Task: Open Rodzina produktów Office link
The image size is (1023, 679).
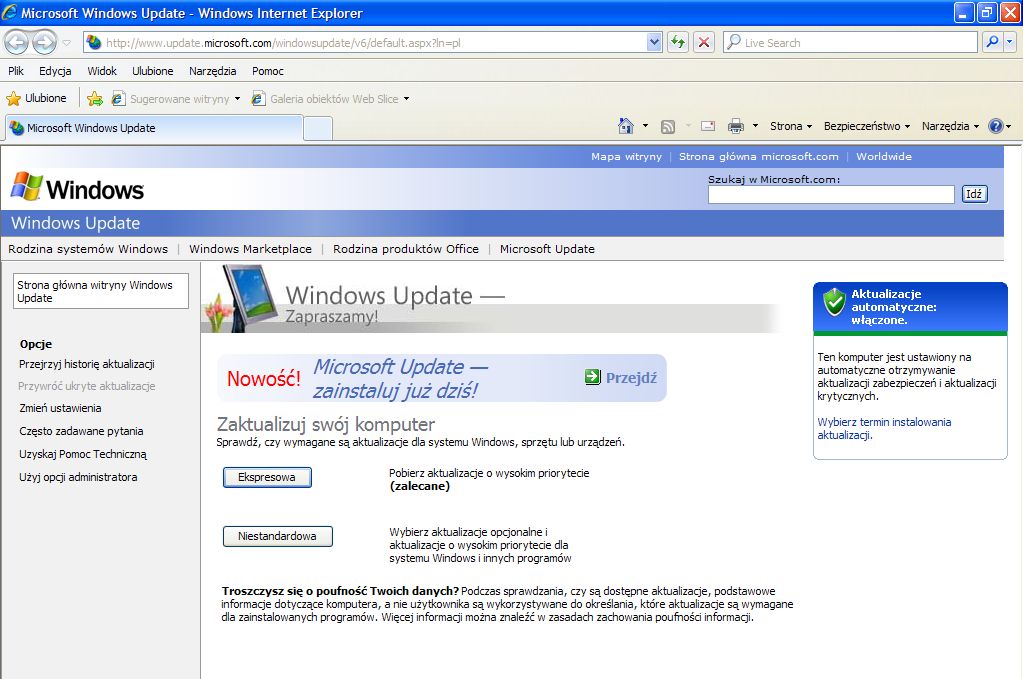Action: click(x=406, y=249)
